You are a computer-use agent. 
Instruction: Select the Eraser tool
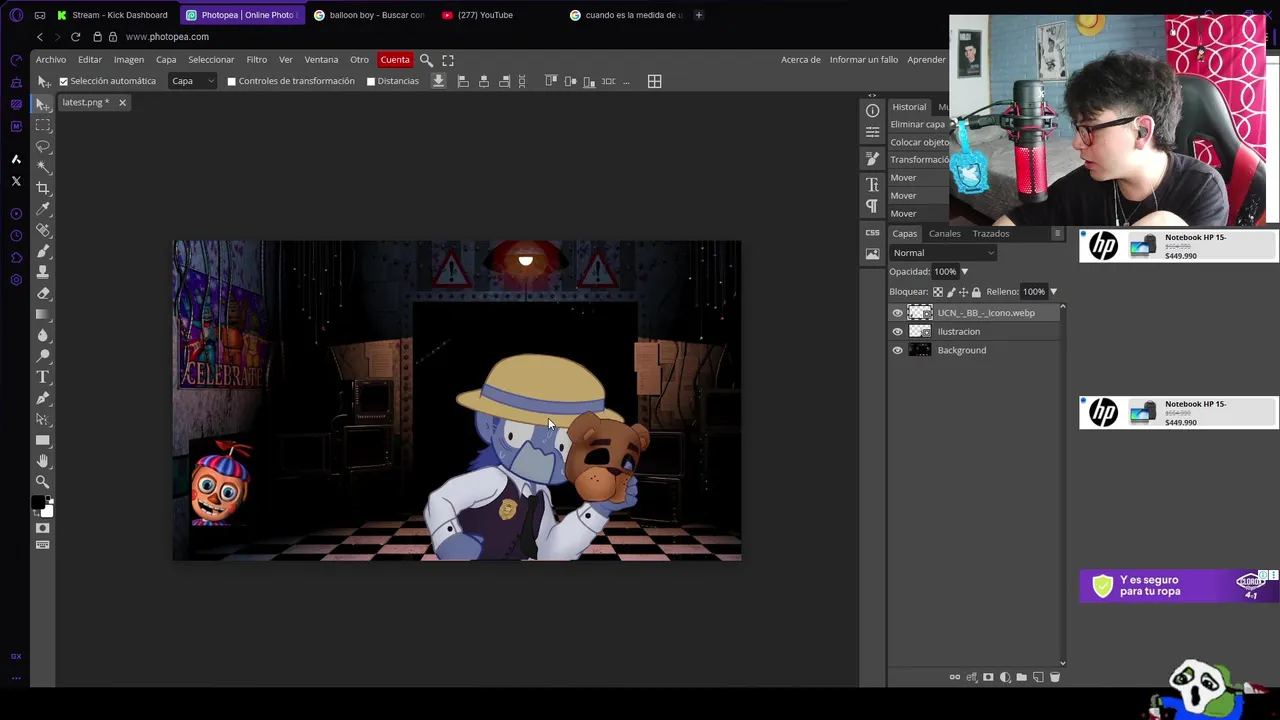tap(43, 293)
